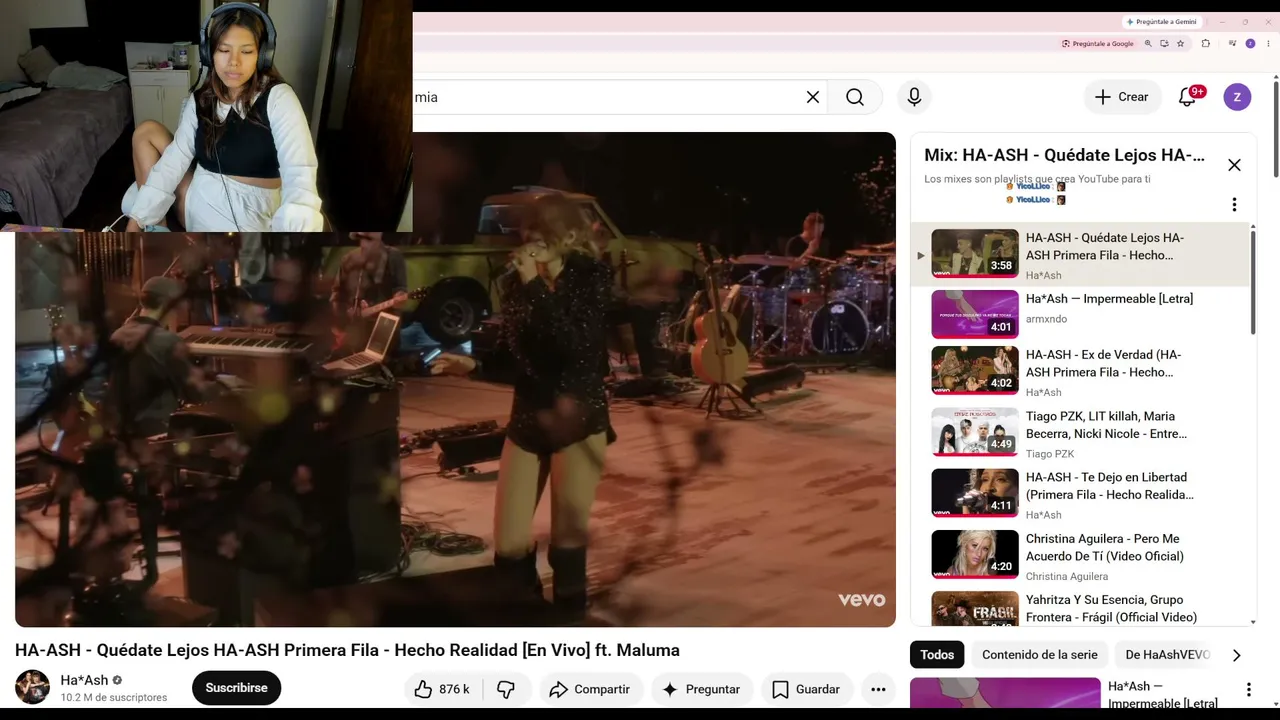Image resolution: width=1280 pixels, height=720 pixels.
Task: Play the Tiago PZK Entre playlist thumbnail
Action: (975, 432)
